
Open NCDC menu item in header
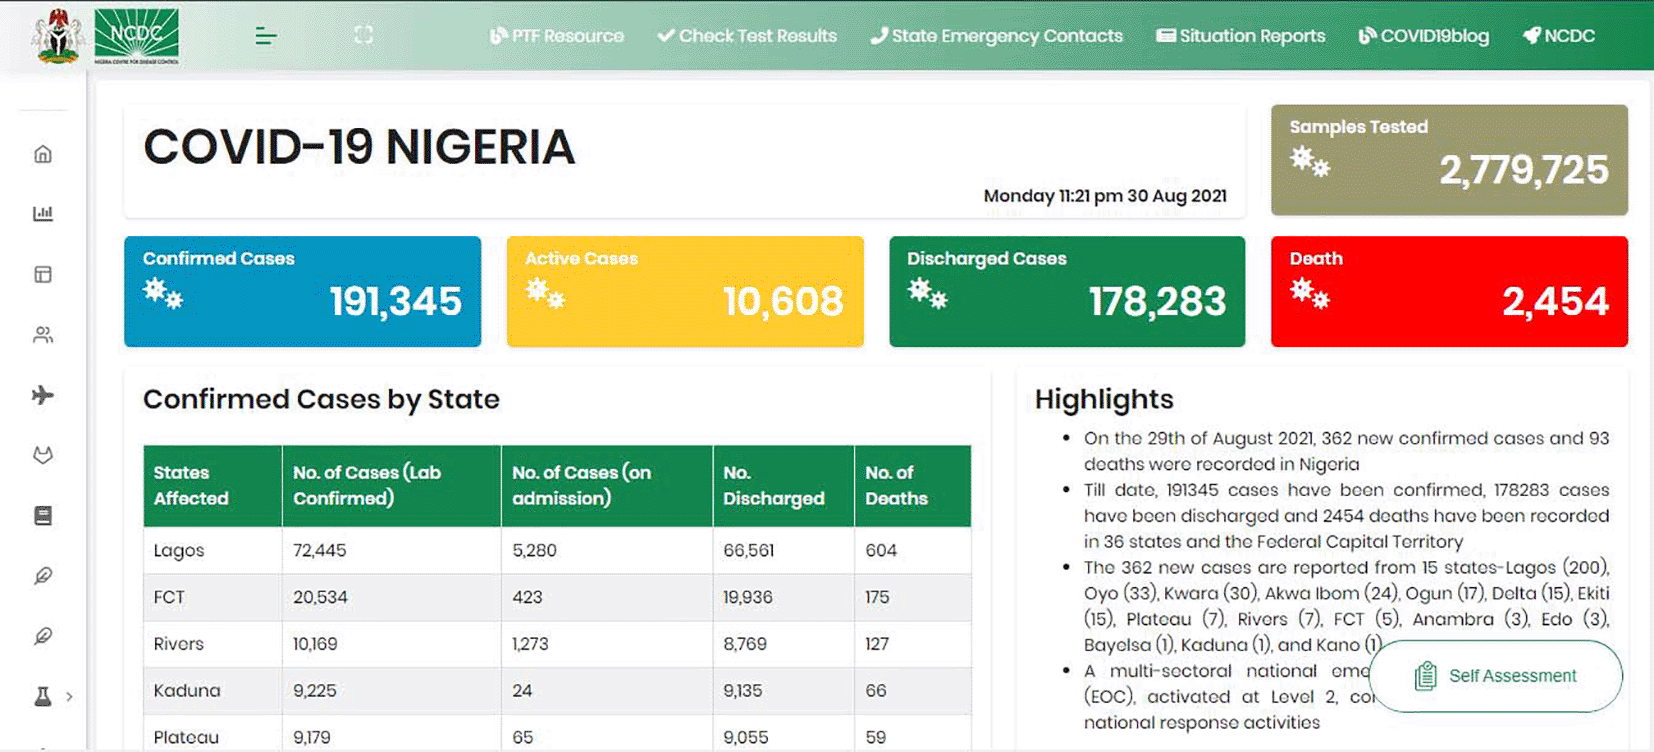(1559, 36)
